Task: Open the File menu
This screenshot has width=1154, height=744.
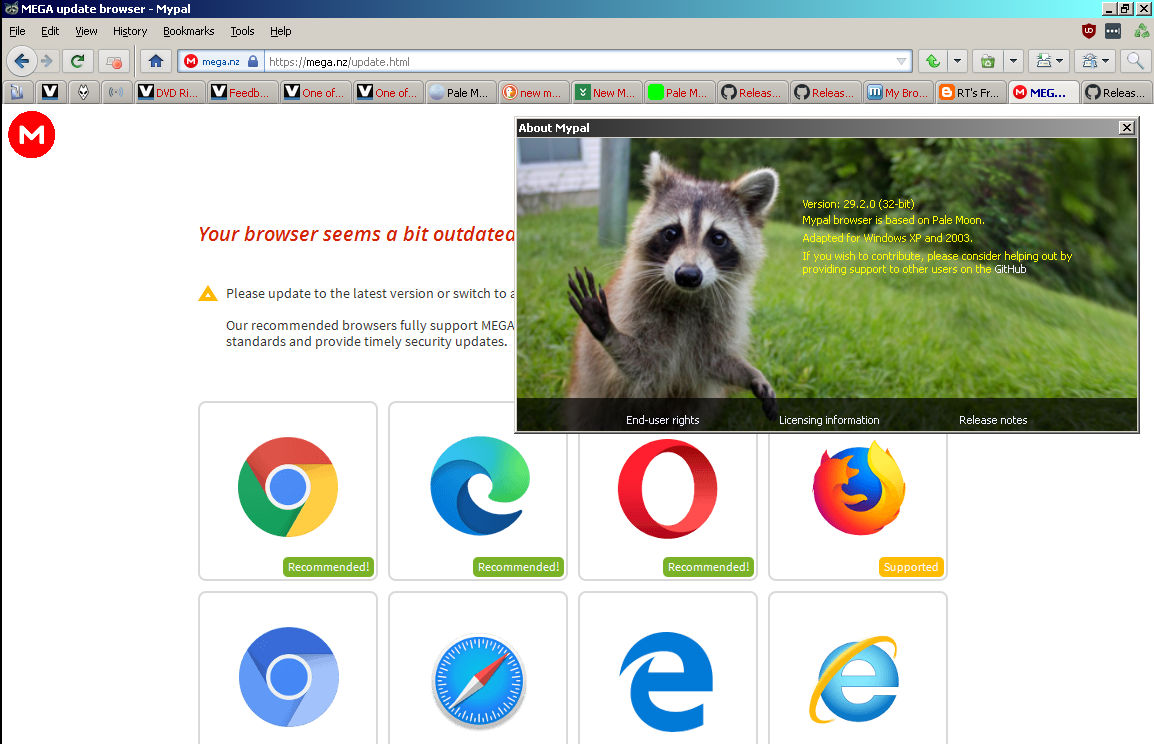Action: 17,31
